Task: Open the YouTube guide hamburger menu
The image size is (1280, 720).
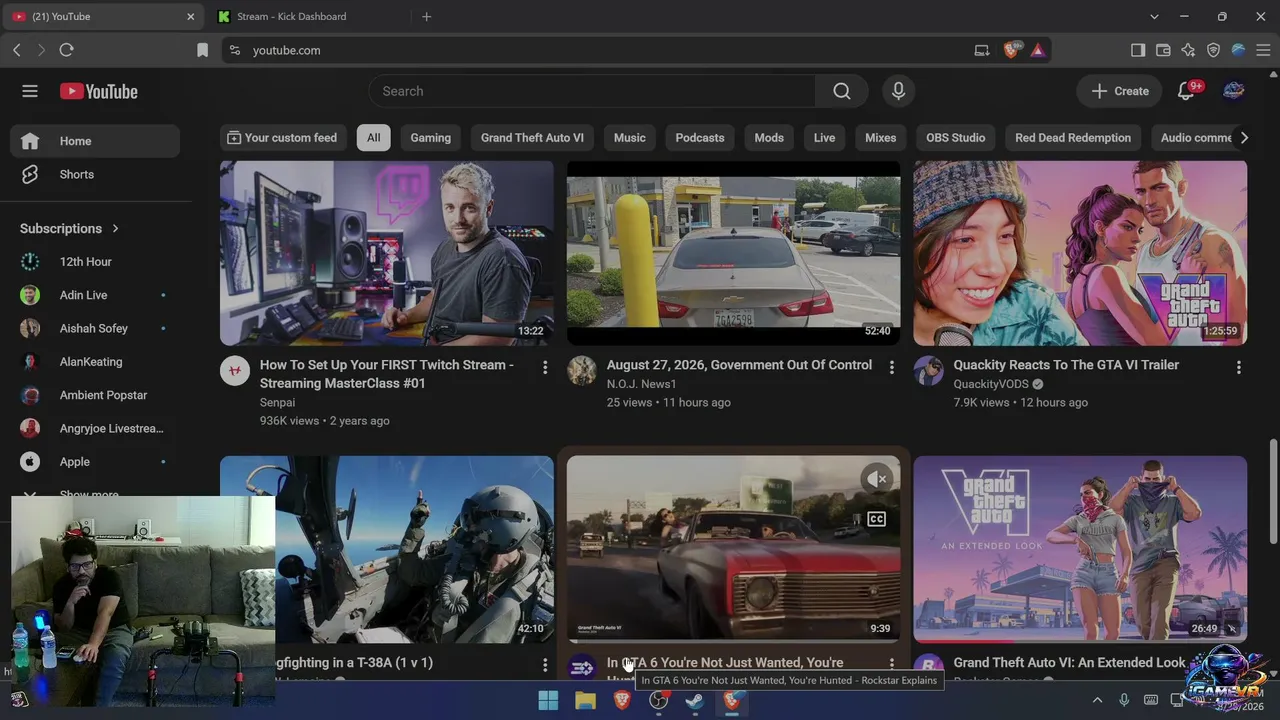Action: tap(30, 91)
